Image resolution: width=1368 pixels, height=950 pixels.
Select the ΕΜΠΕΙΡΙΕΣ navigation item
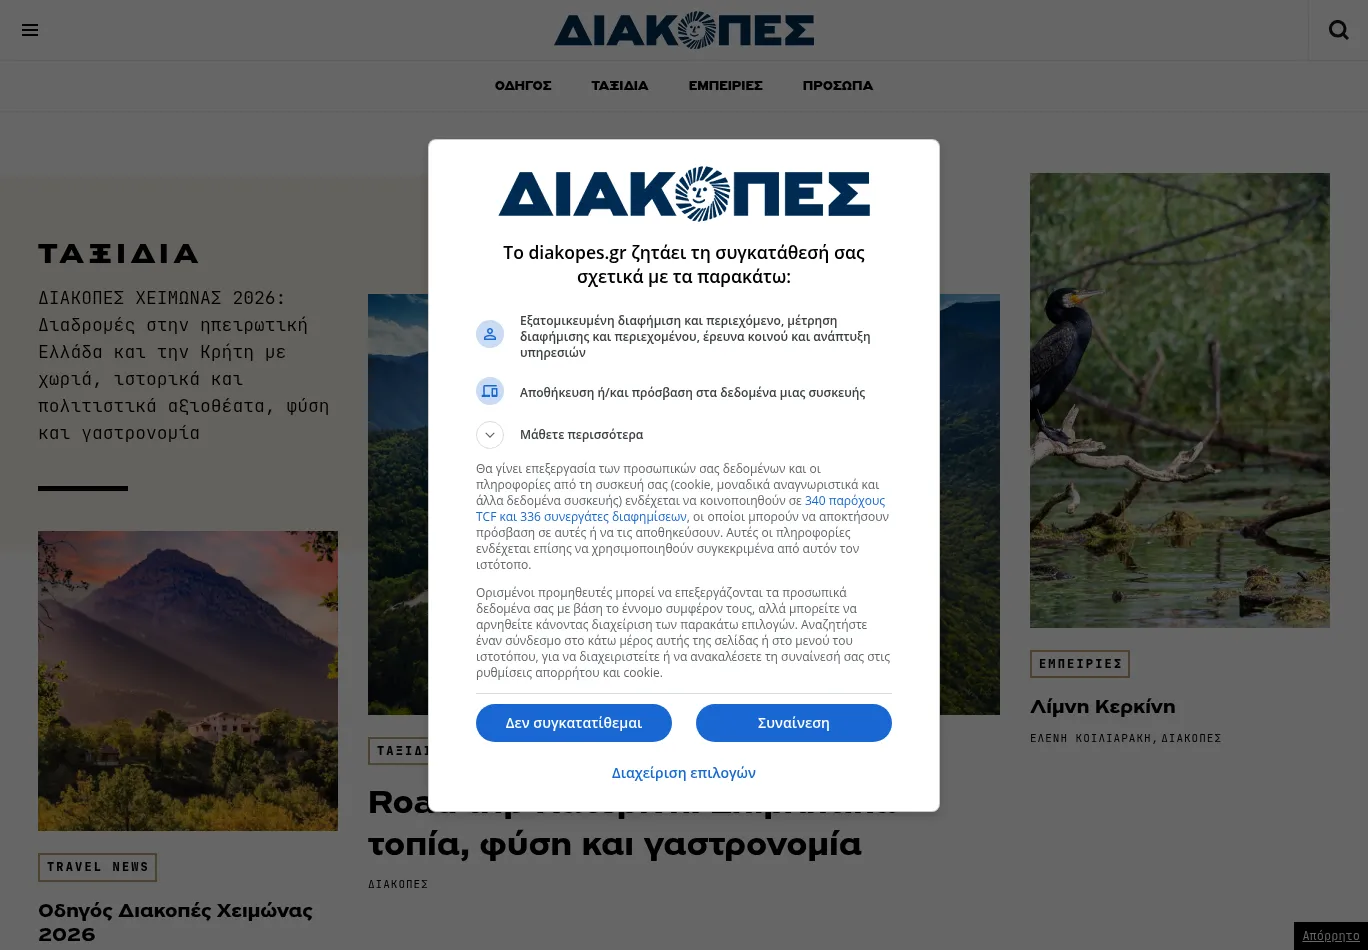(726, 86)
